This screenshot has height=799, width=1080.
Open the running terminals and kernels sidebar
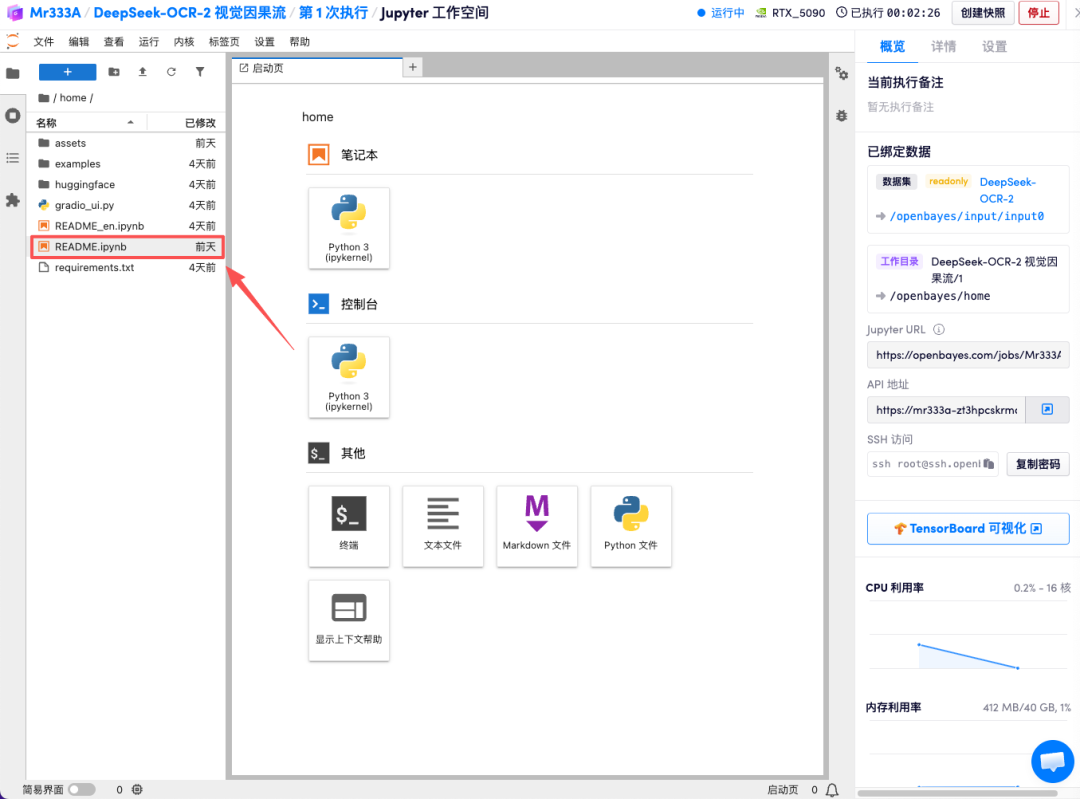click(12, 116)
